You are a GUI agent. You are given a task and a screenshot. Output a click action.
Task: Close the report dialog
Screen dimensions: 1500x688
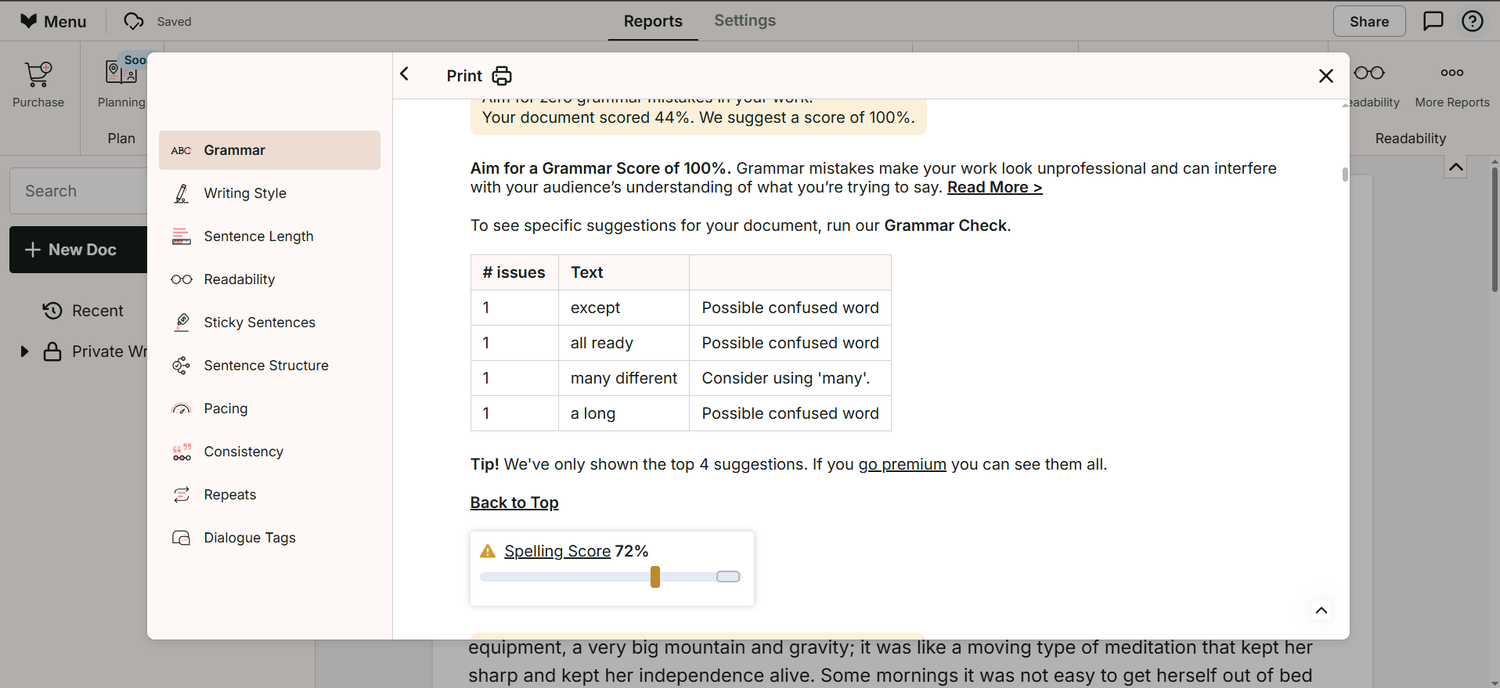tap(1326, 76)
